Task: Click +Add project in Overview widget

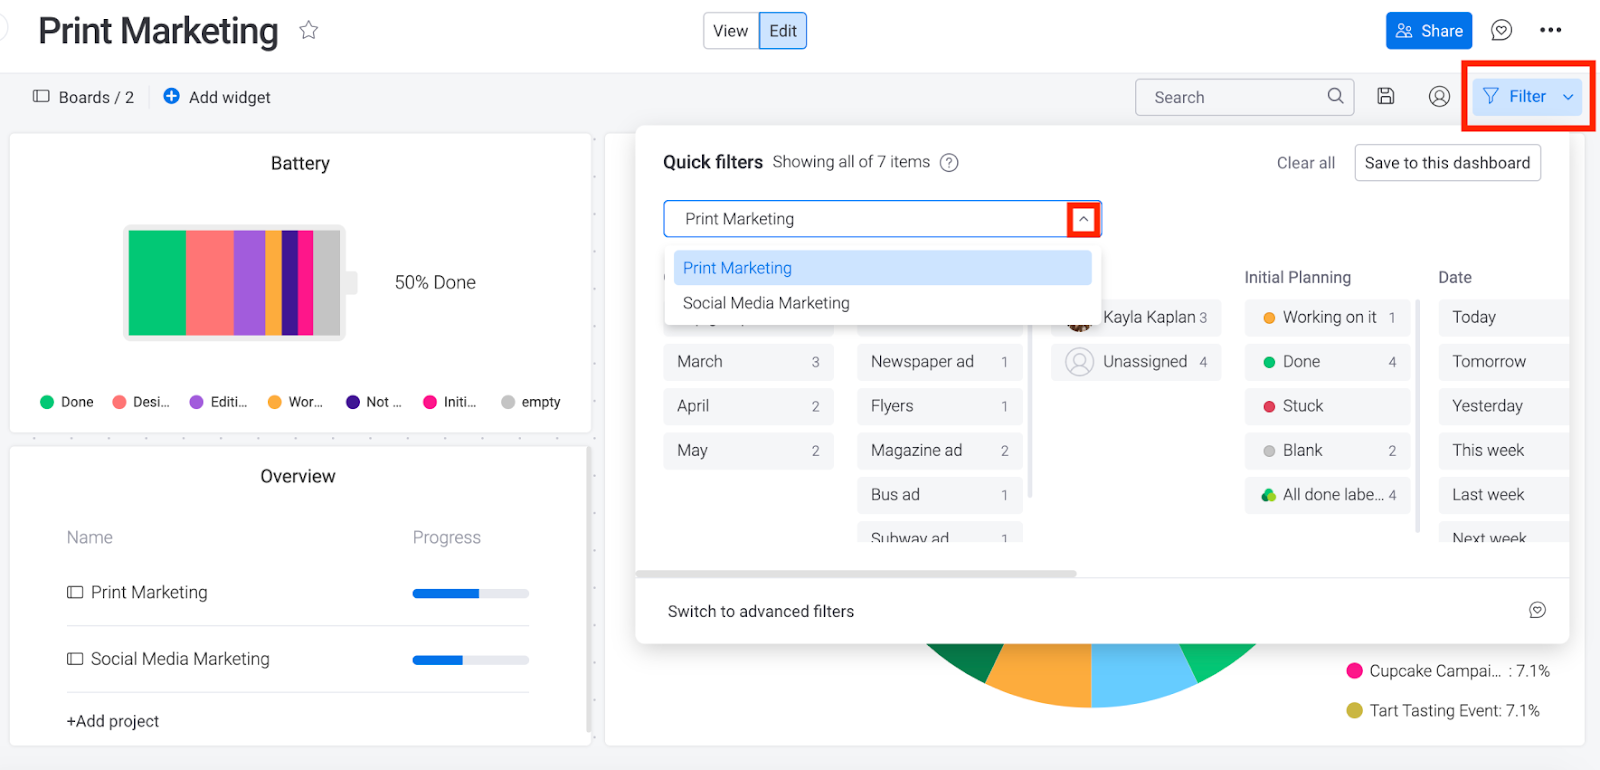Action: tap(113, 721)
